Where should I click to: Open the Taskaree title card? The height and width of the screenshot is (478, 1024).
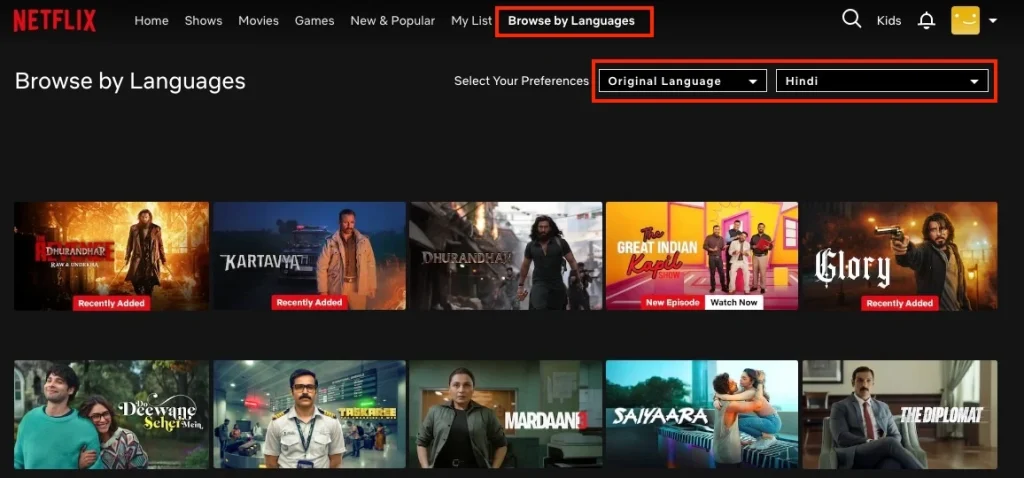(310, 414)
